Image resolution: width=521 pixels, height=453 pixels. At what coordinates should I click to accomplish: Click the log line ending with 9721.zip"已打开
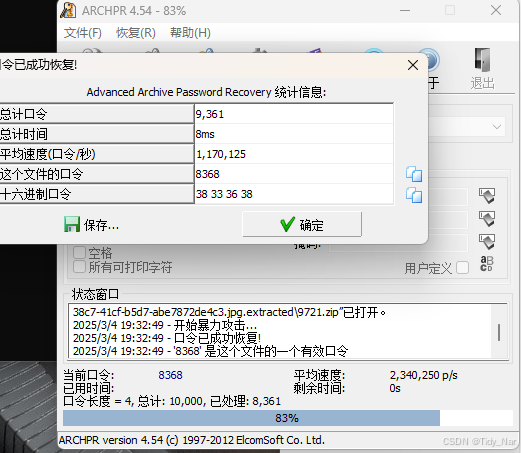pos(229,312)
